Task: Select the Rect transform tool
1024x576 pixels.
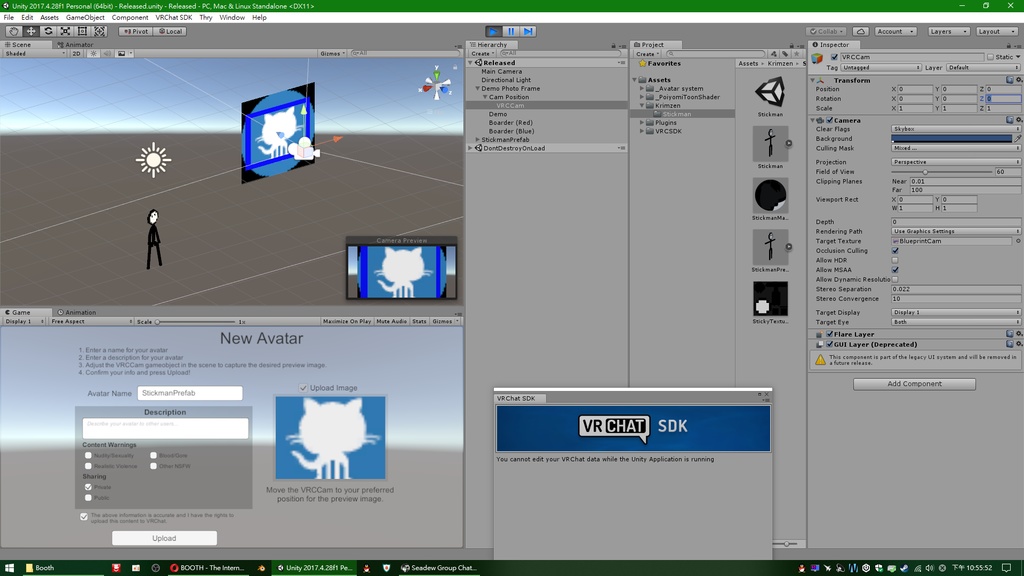Action: tap(84, 31)
